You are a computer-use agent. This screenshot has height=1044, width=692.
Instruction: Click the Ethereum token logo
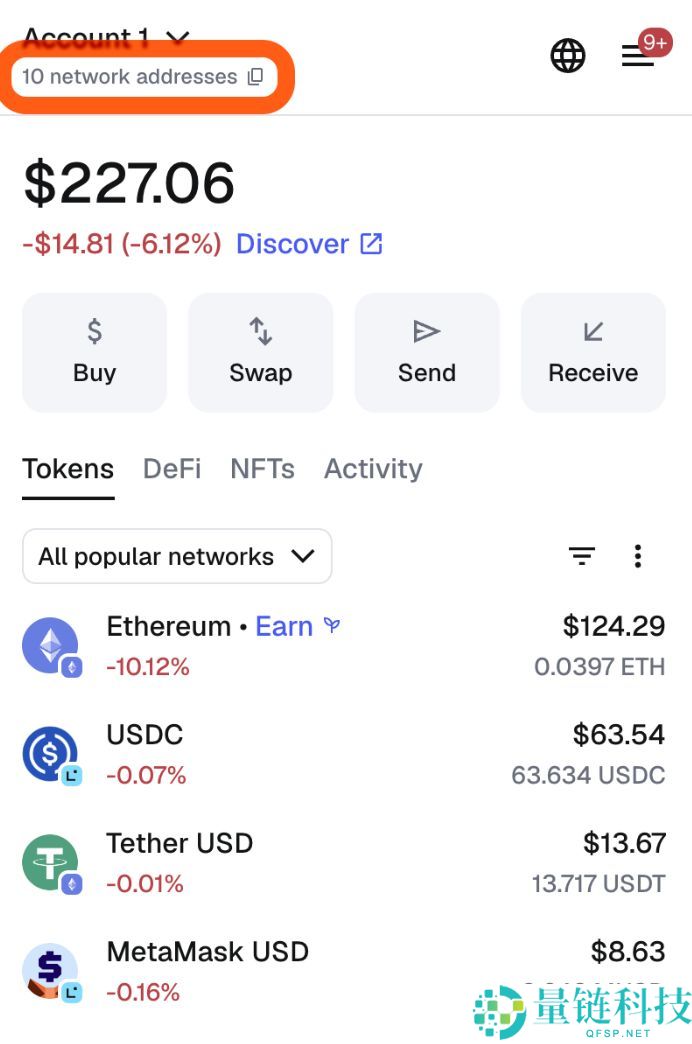click(51, 644)
